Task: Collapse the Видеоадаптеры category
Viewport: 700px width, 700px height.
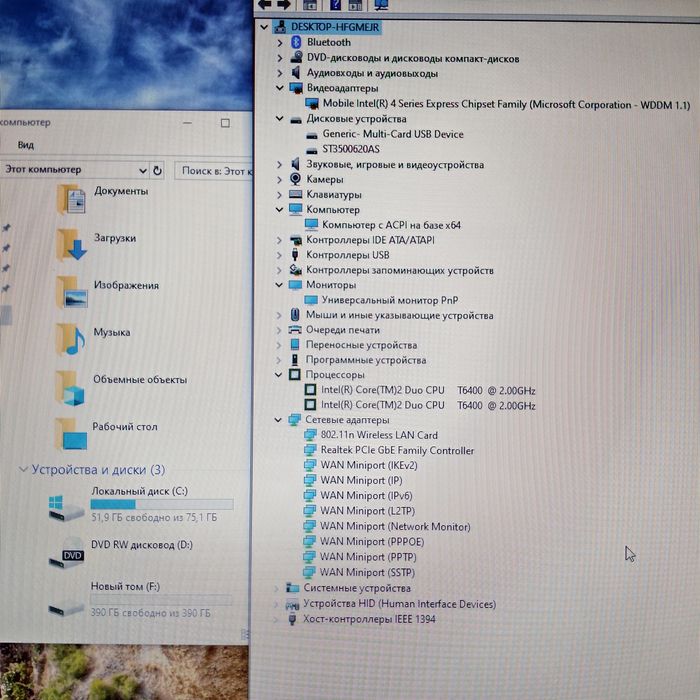Action: (279, 88)
